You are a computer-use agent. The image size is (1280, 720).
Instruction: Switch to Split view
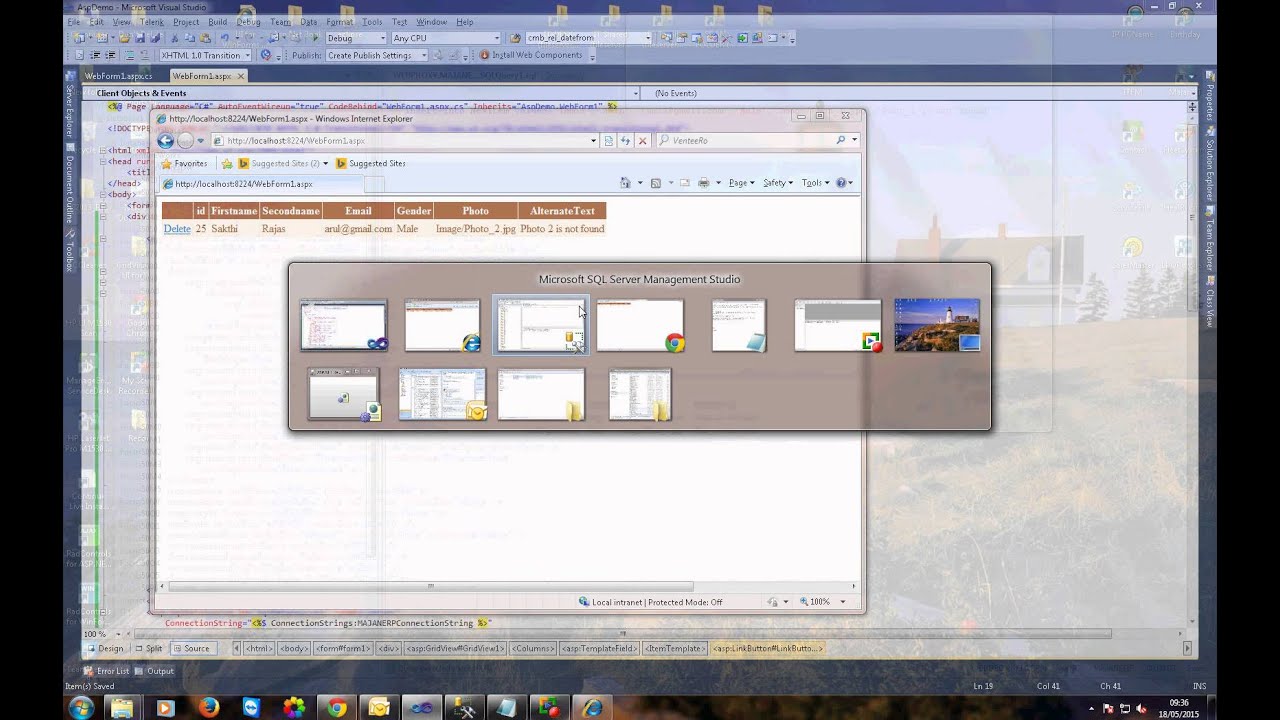149,648
